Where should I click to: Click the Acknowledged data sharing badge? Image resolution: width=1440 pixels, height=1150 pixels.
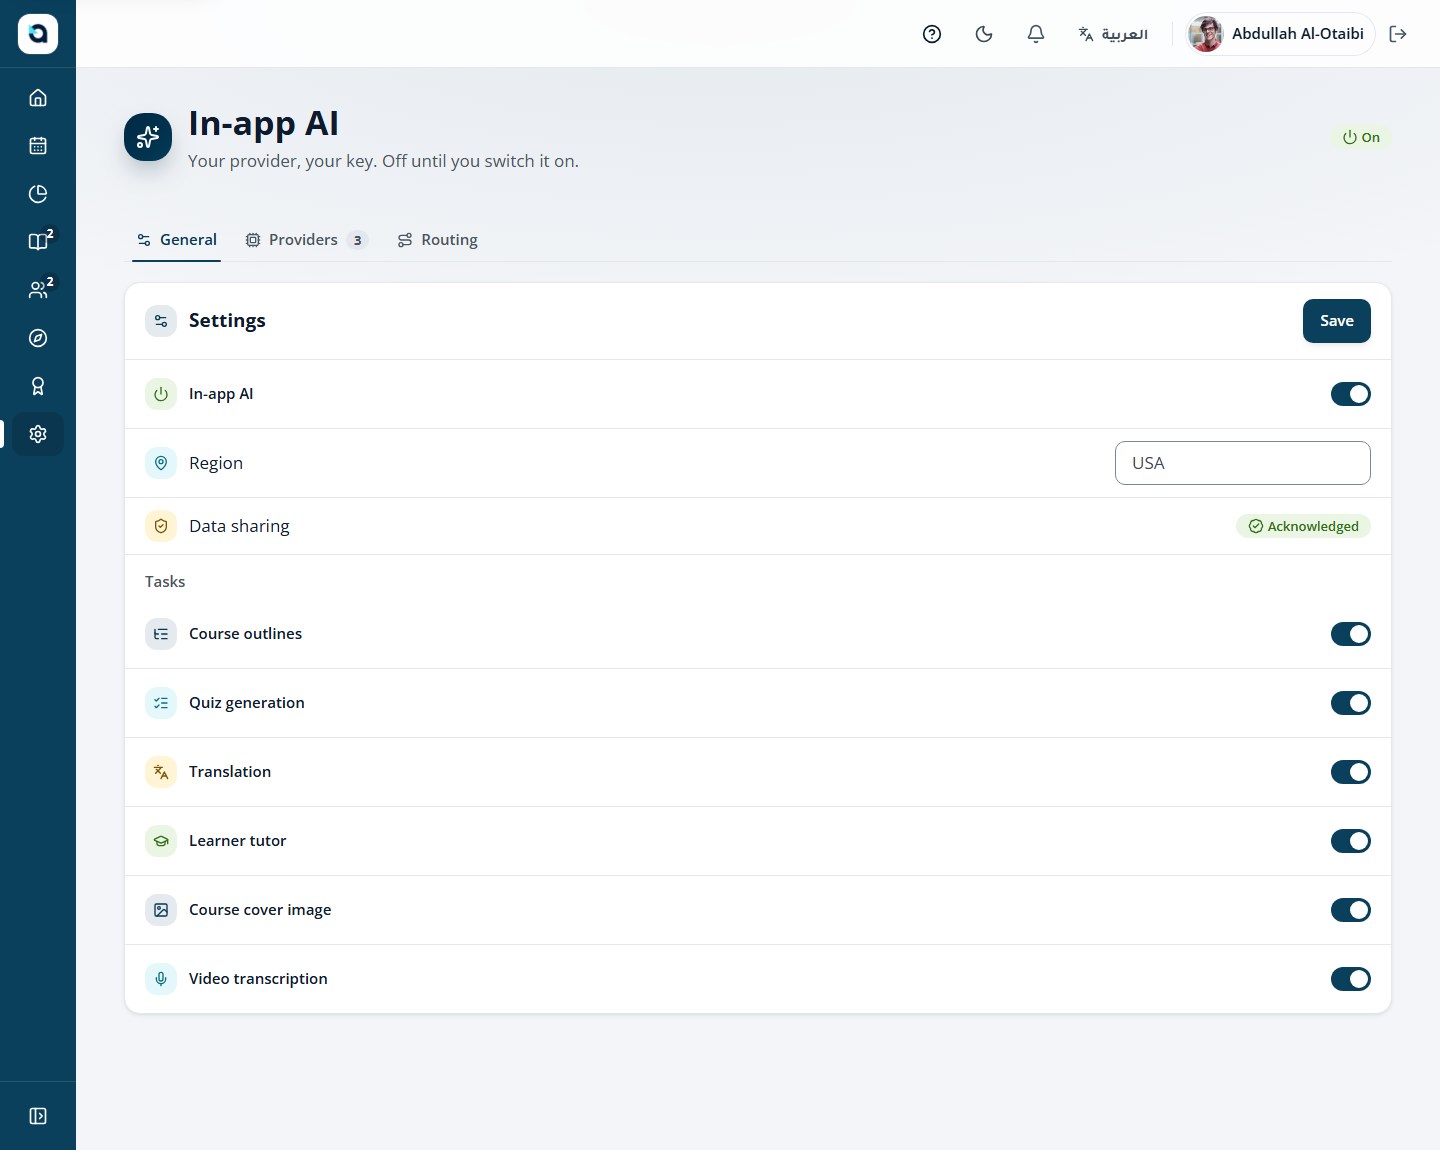pyautogui.click(x=1303, y=526)
